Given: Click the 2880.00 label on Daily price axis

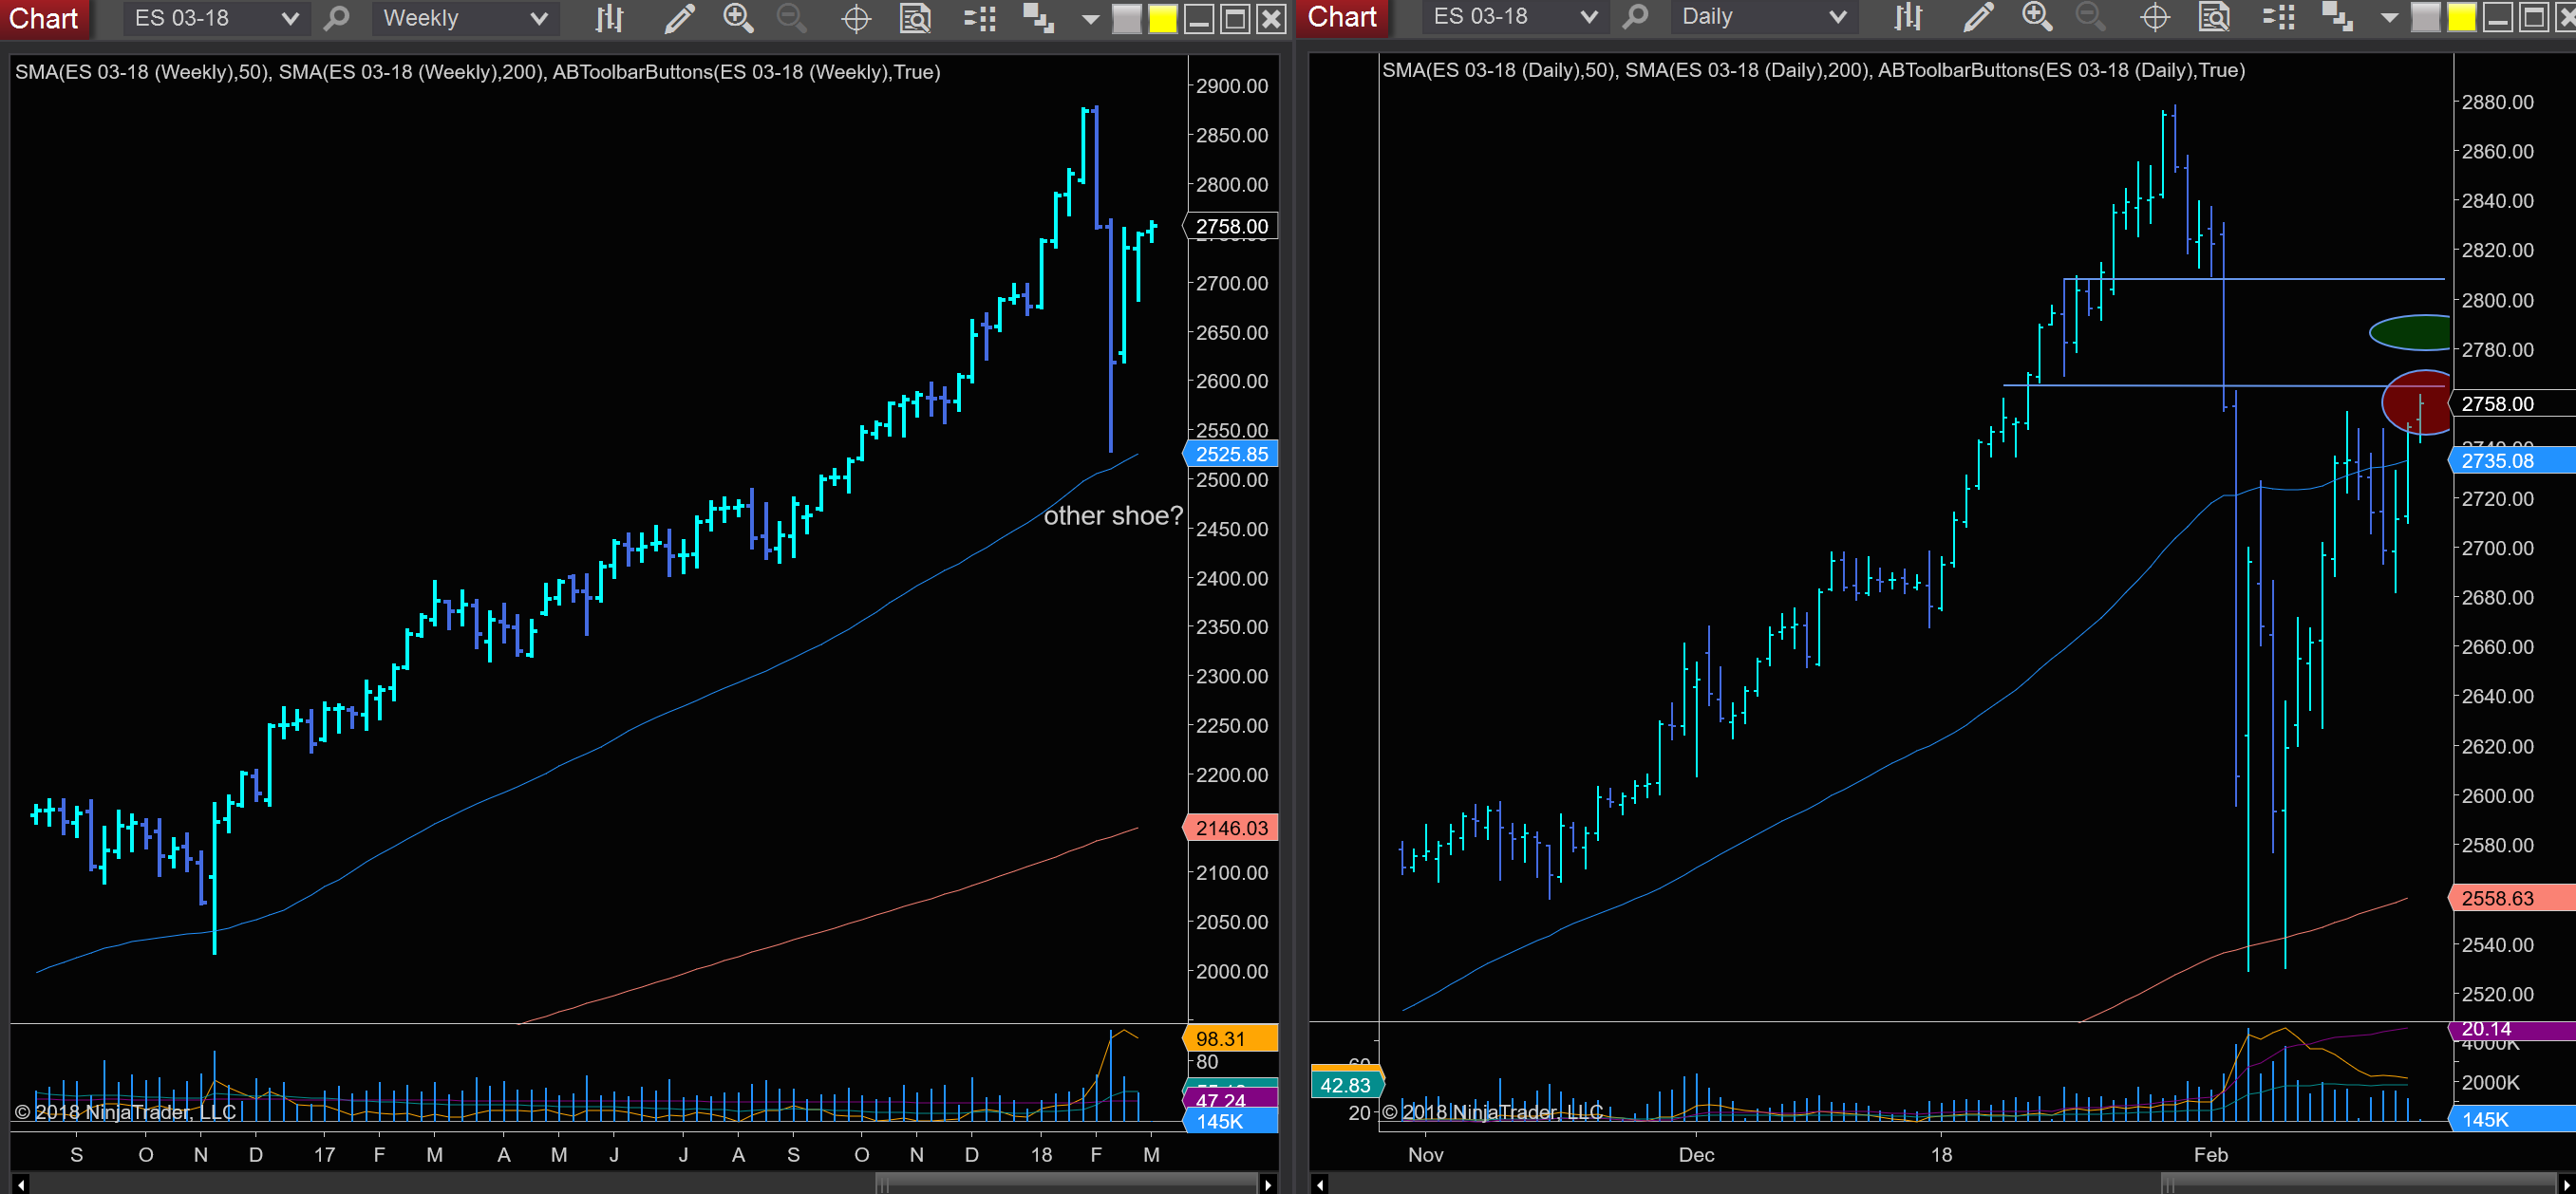Looking at the screenshot, I should [x=2497, y=102].
